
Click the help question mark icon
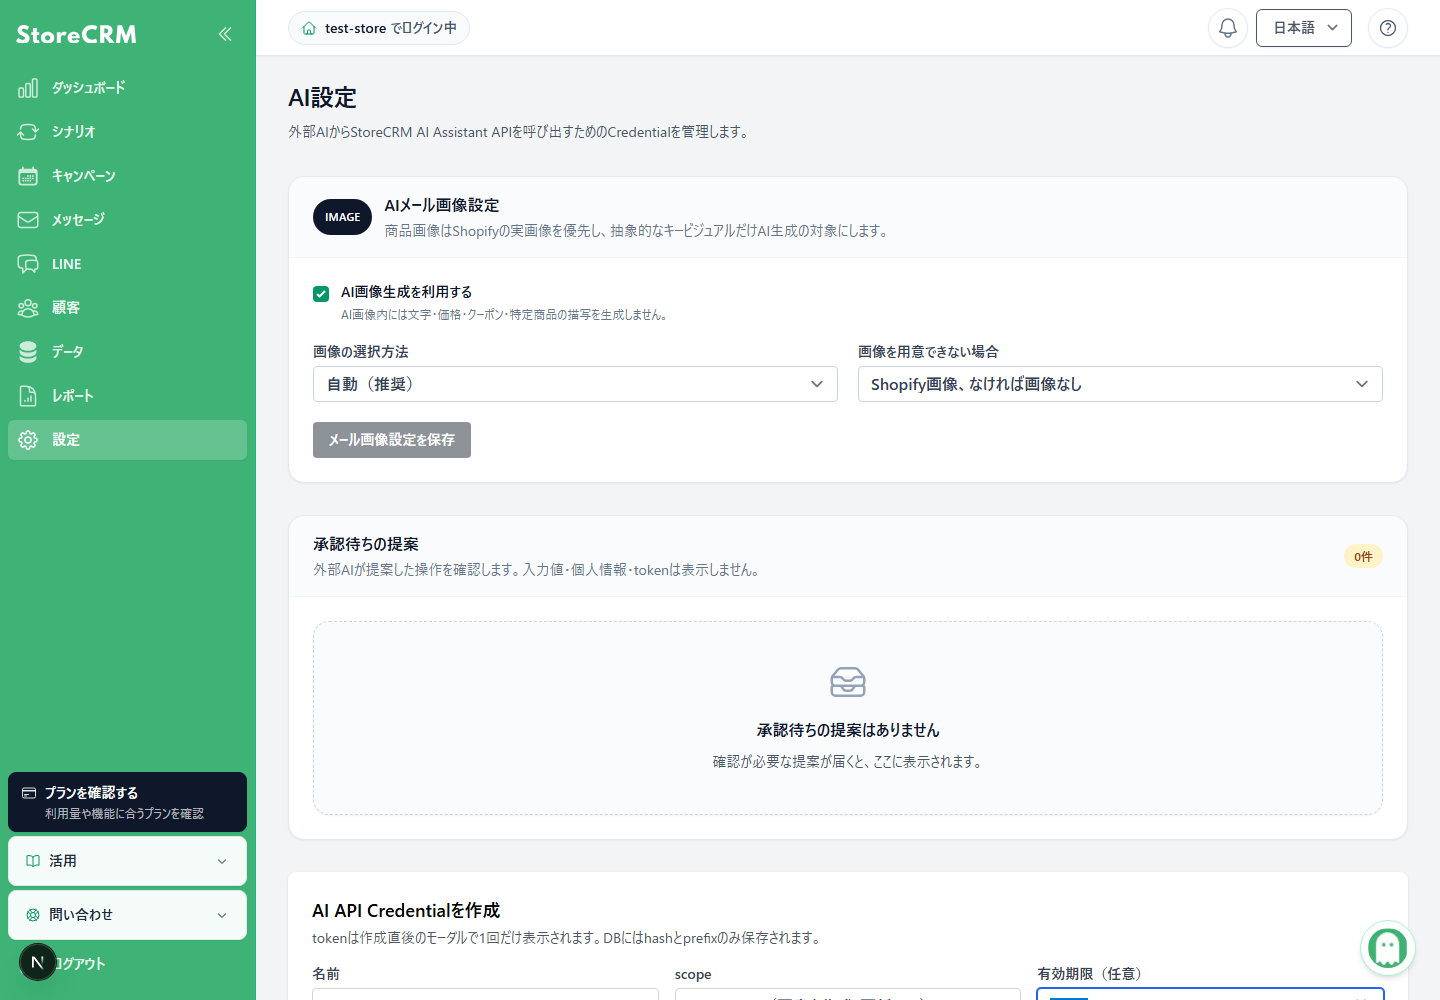[1388, 28]
